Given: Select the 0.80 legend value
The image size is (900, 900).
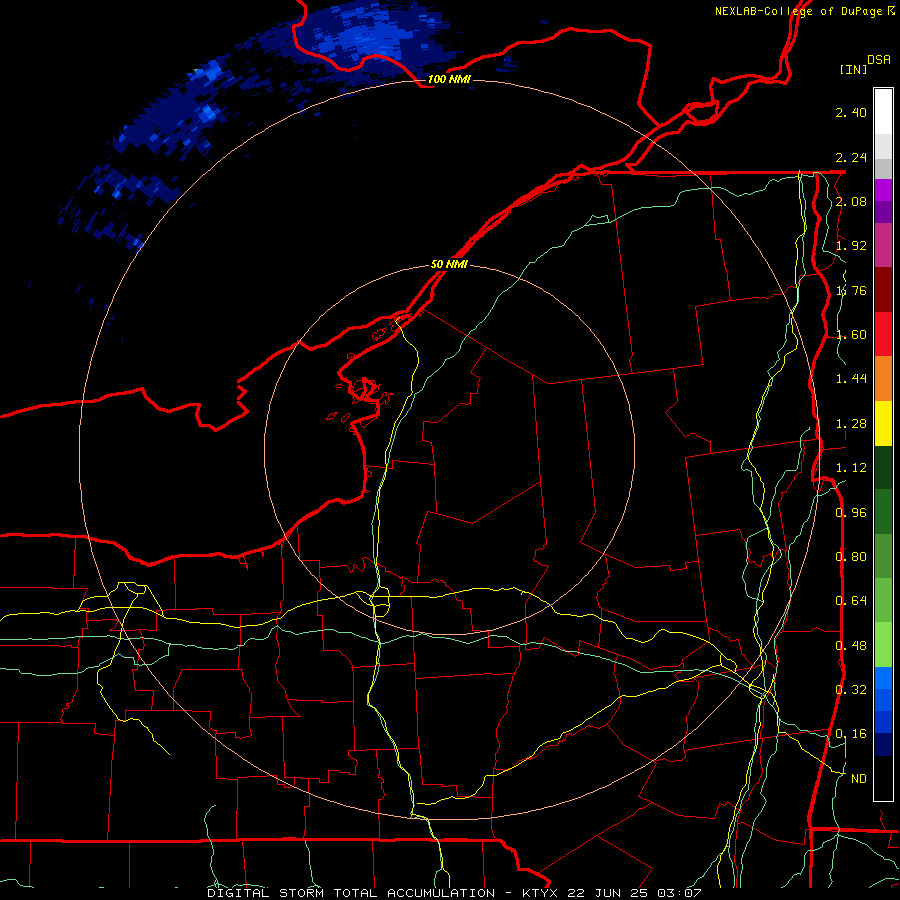Looking at the screenshot, I should click(x=851, y=557).
